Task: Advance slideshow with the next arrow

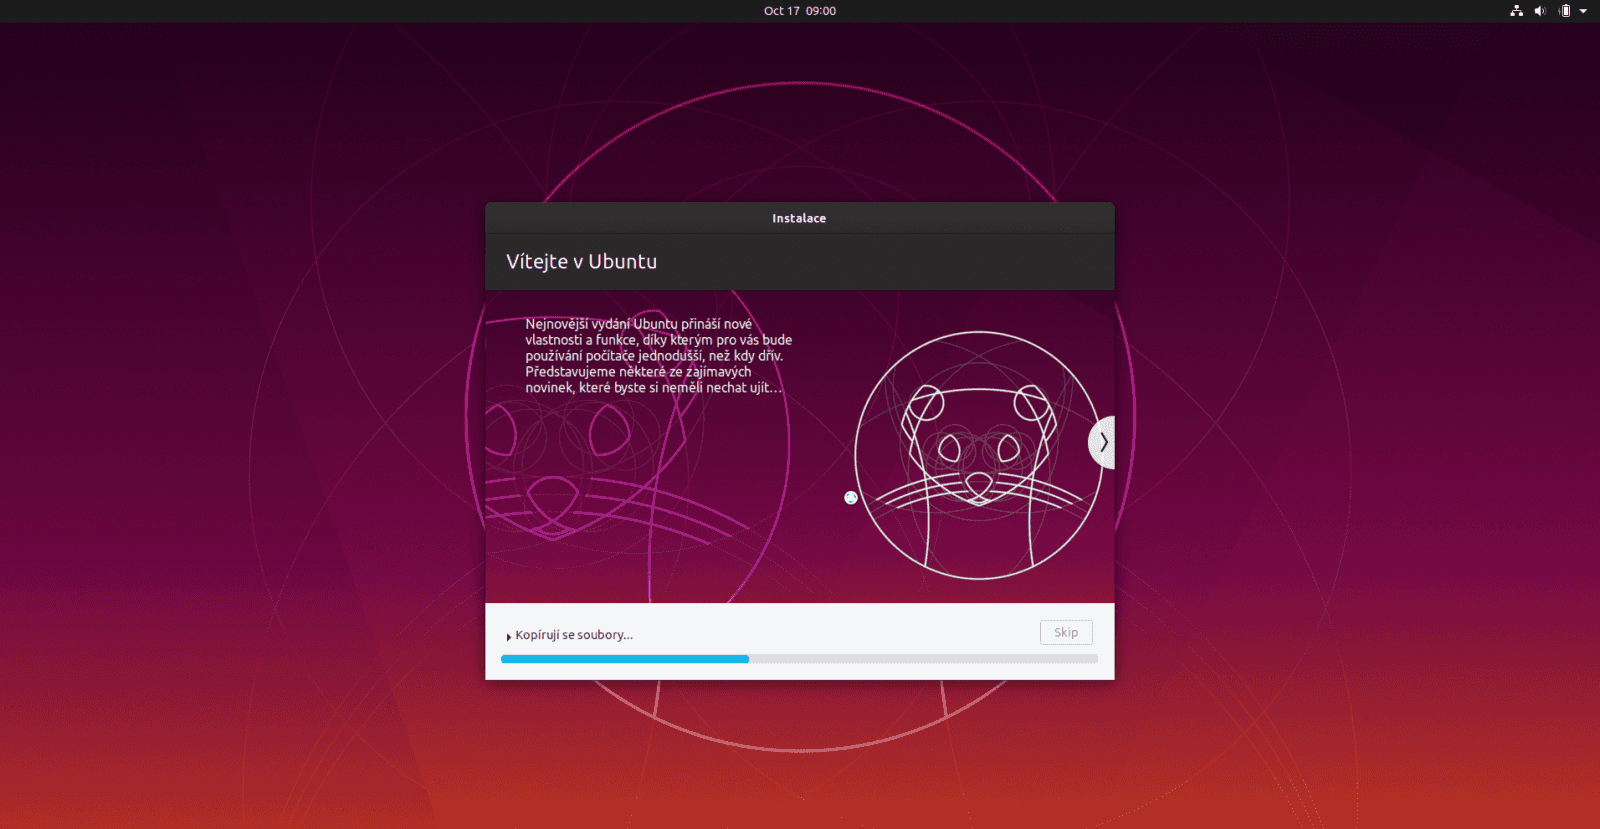Action: [x=1102, y=442]
